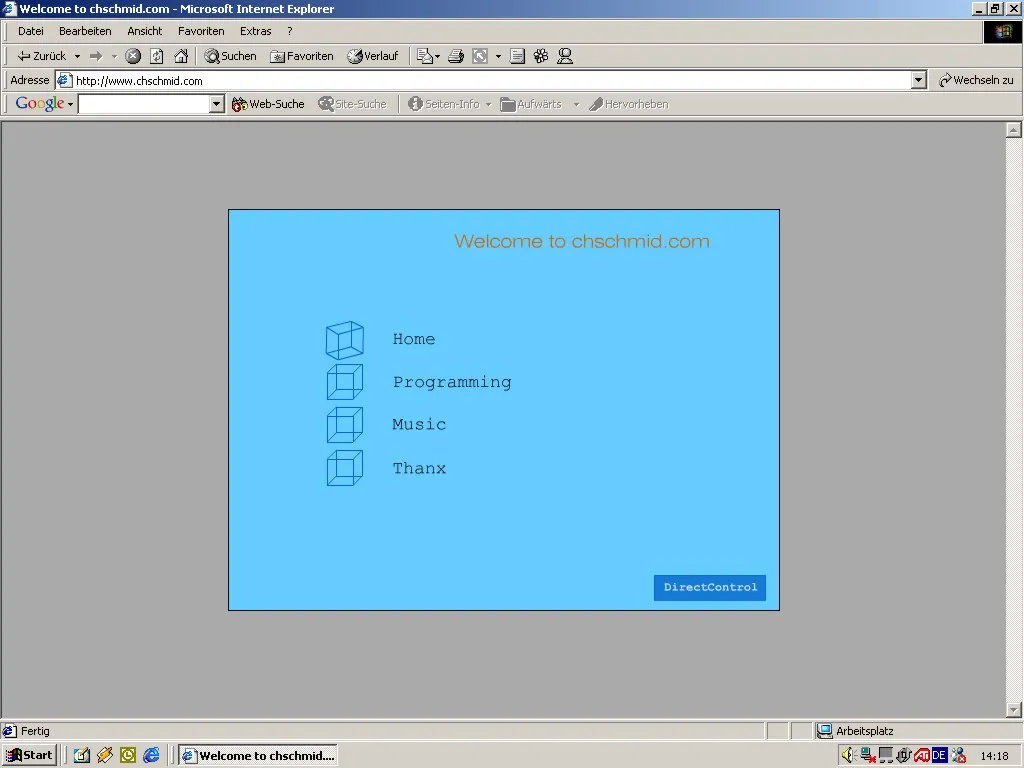Click the DirectControl button
This screenshot has width=1024, height=768.
pyautogui.click(x=710, y=587)
